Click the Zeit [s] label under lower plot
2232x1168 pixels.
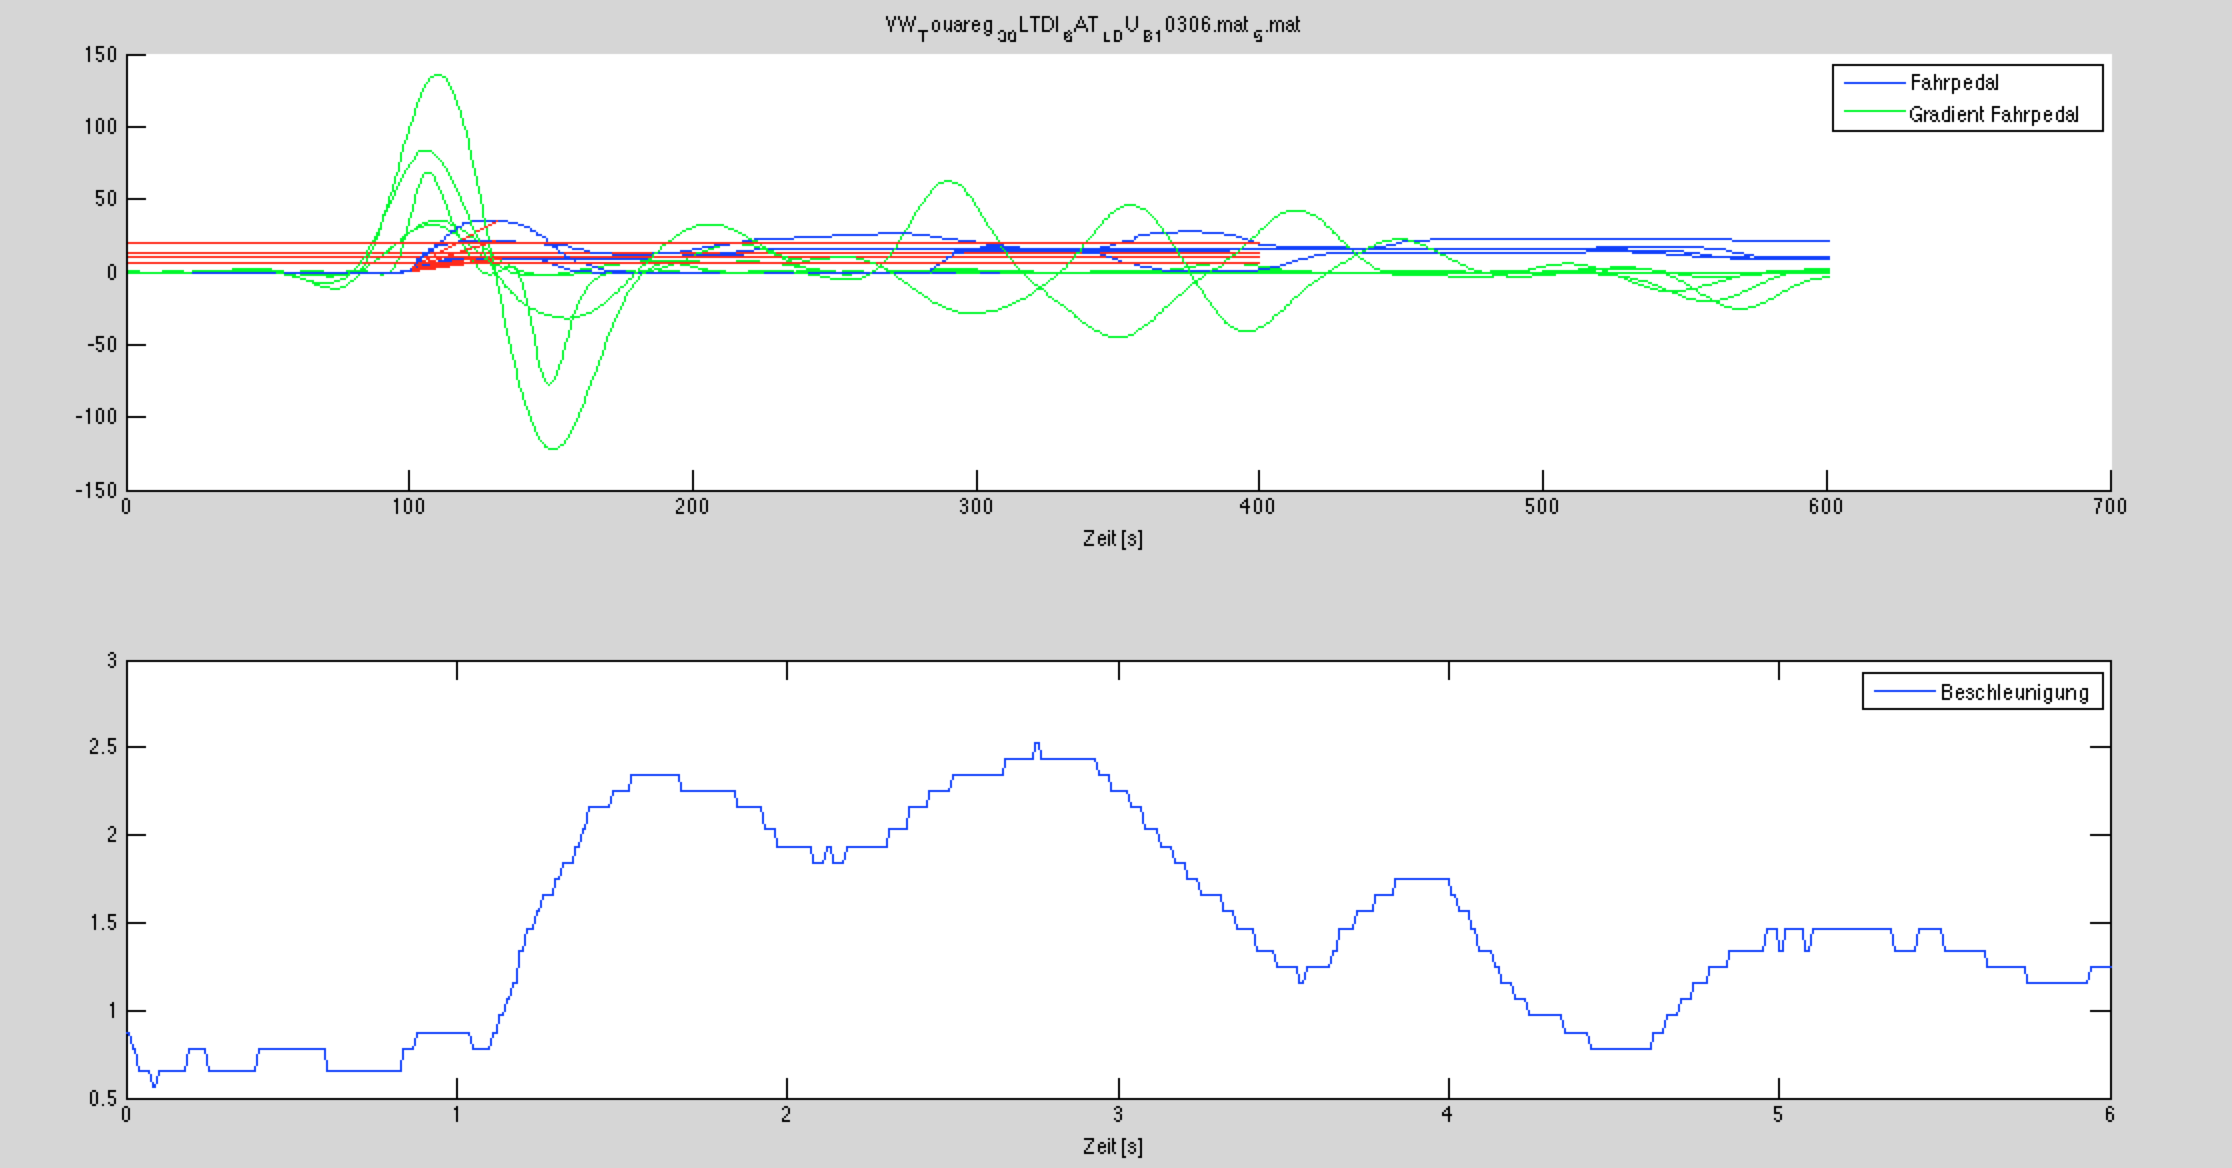pyautogui.click(x=1112, y=1146)
